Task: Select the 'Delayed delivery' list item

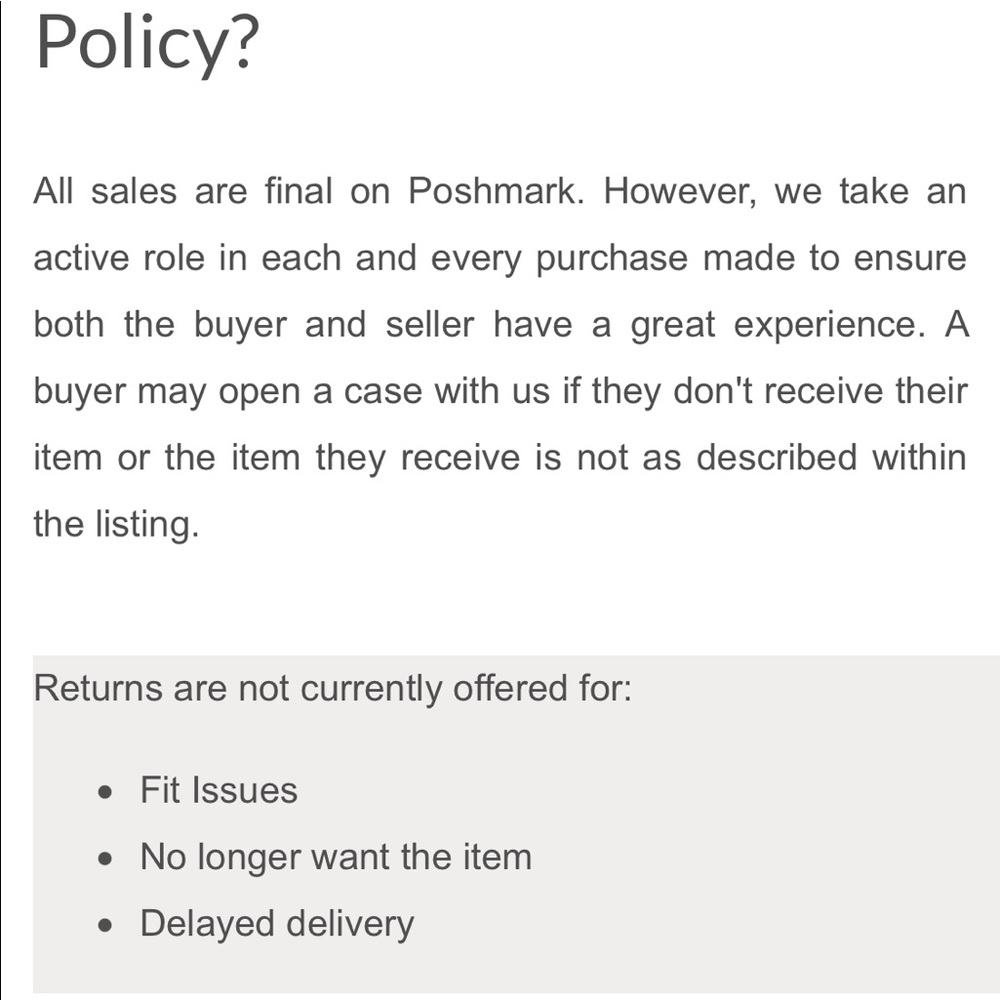Action: [x=277, y=923]
